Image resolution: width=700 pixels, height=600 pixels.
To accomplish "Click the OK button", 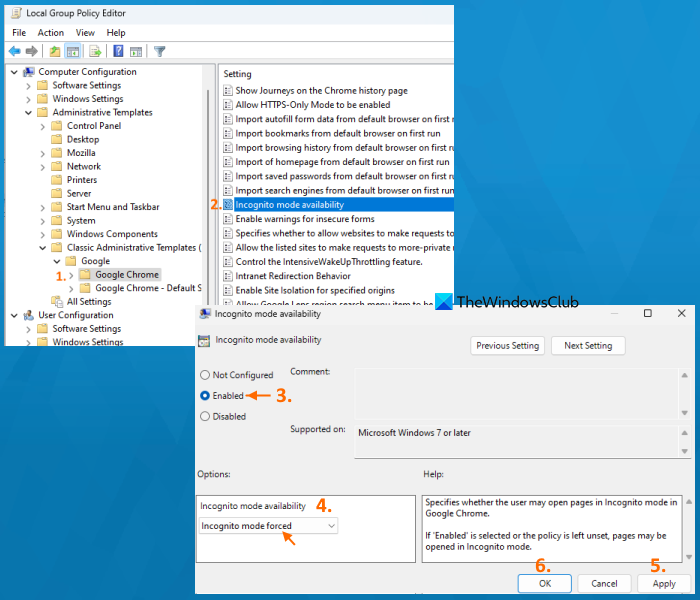I will click(545, 583).
